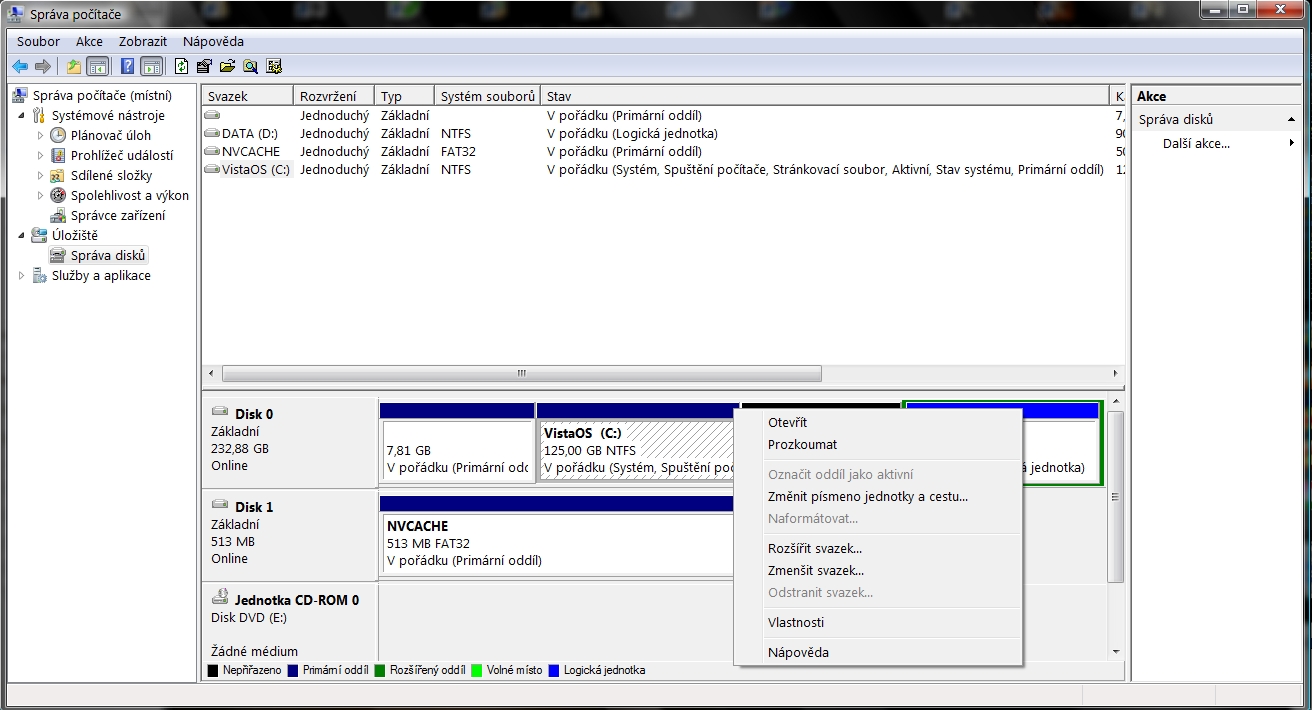
Task: Sort by the Rozvržení column header
Action: coord(335,96)
